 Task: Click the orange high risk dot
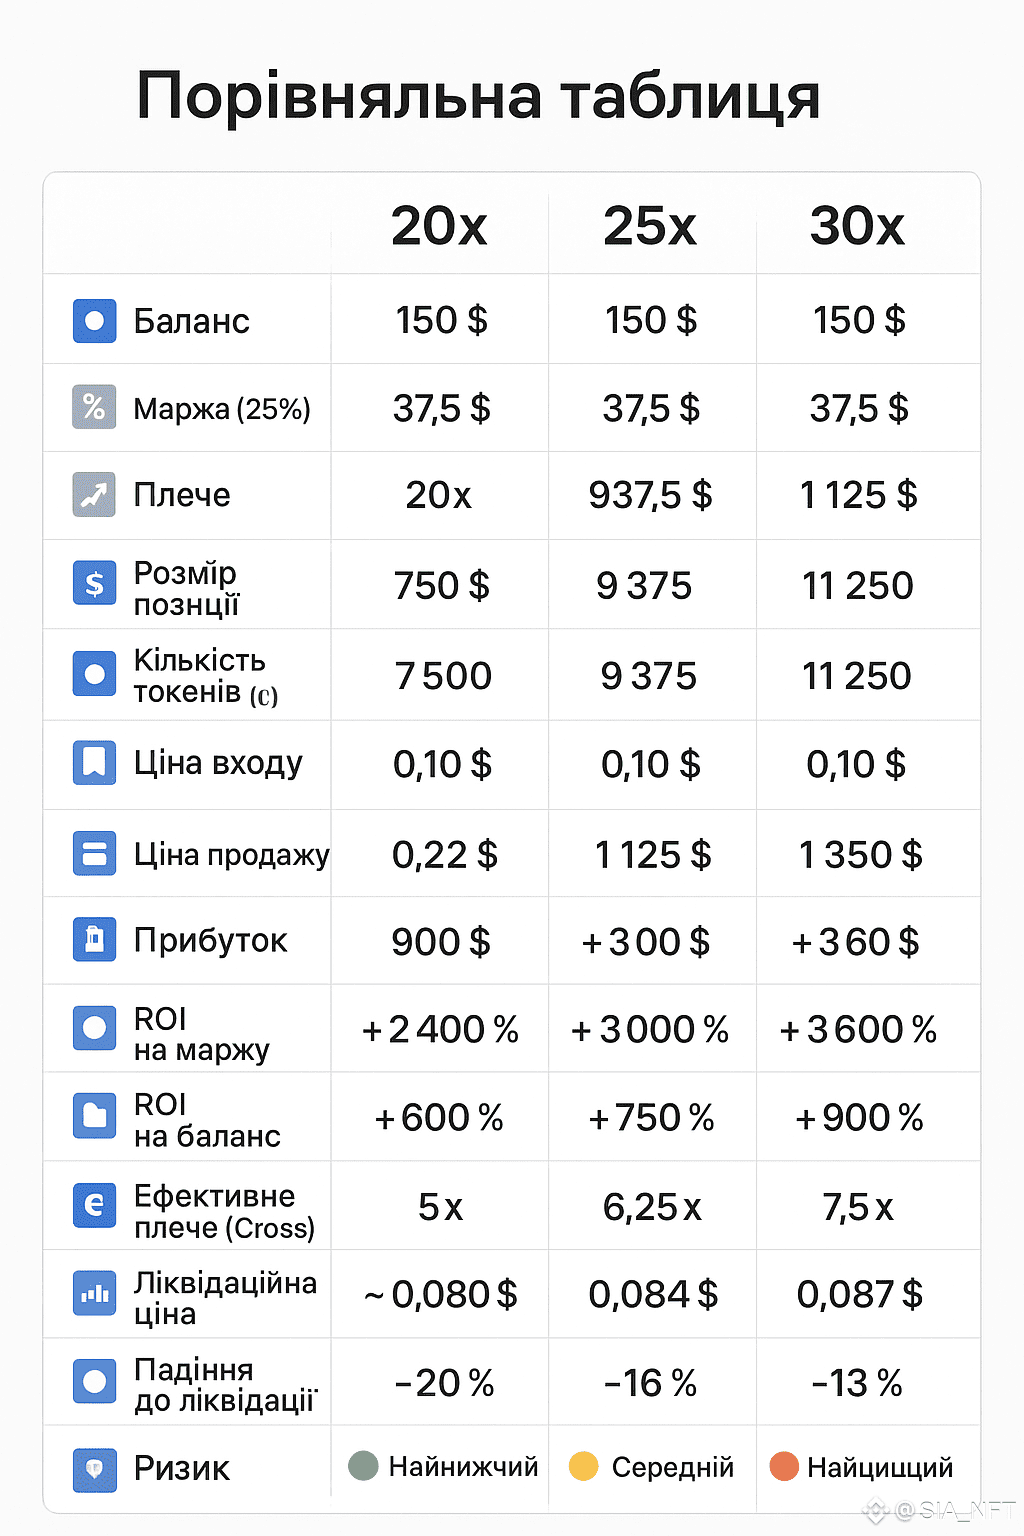tap(784, 1466)
